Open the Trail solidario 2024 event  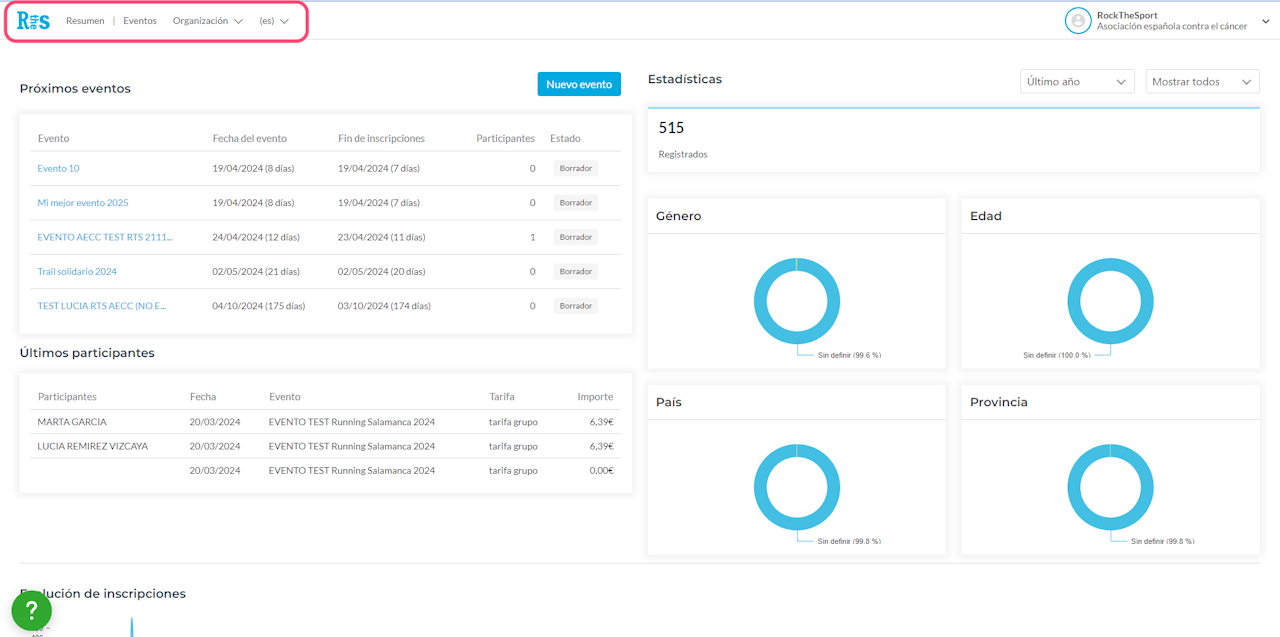[x=77, y=272]
